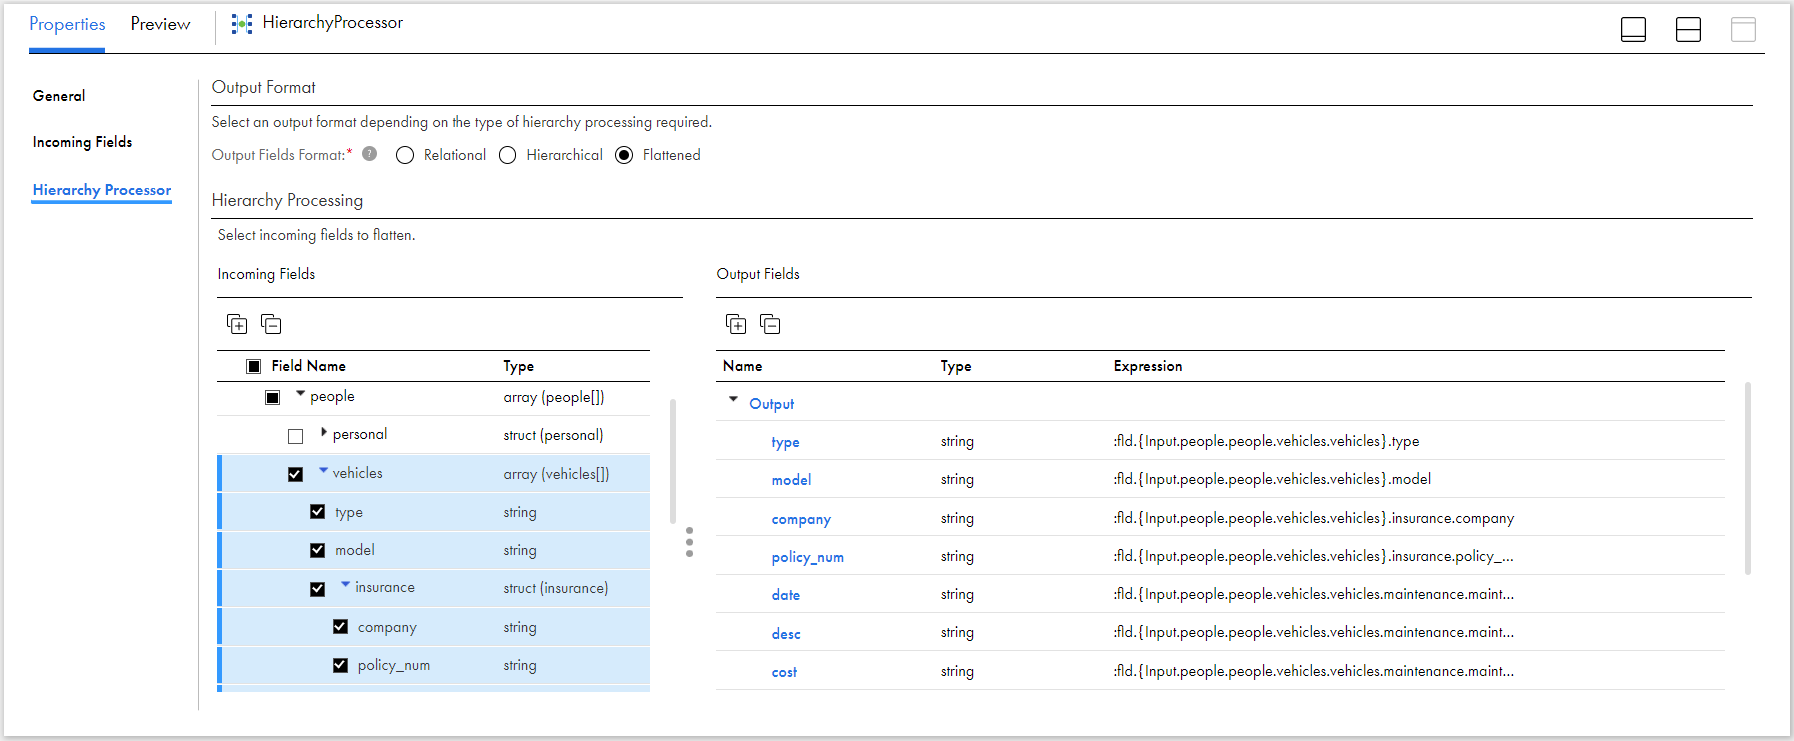Click the expression ending in '.insurance.company'
The height and width of the screenshot is (741, 1794).
tap(1313, 518)
